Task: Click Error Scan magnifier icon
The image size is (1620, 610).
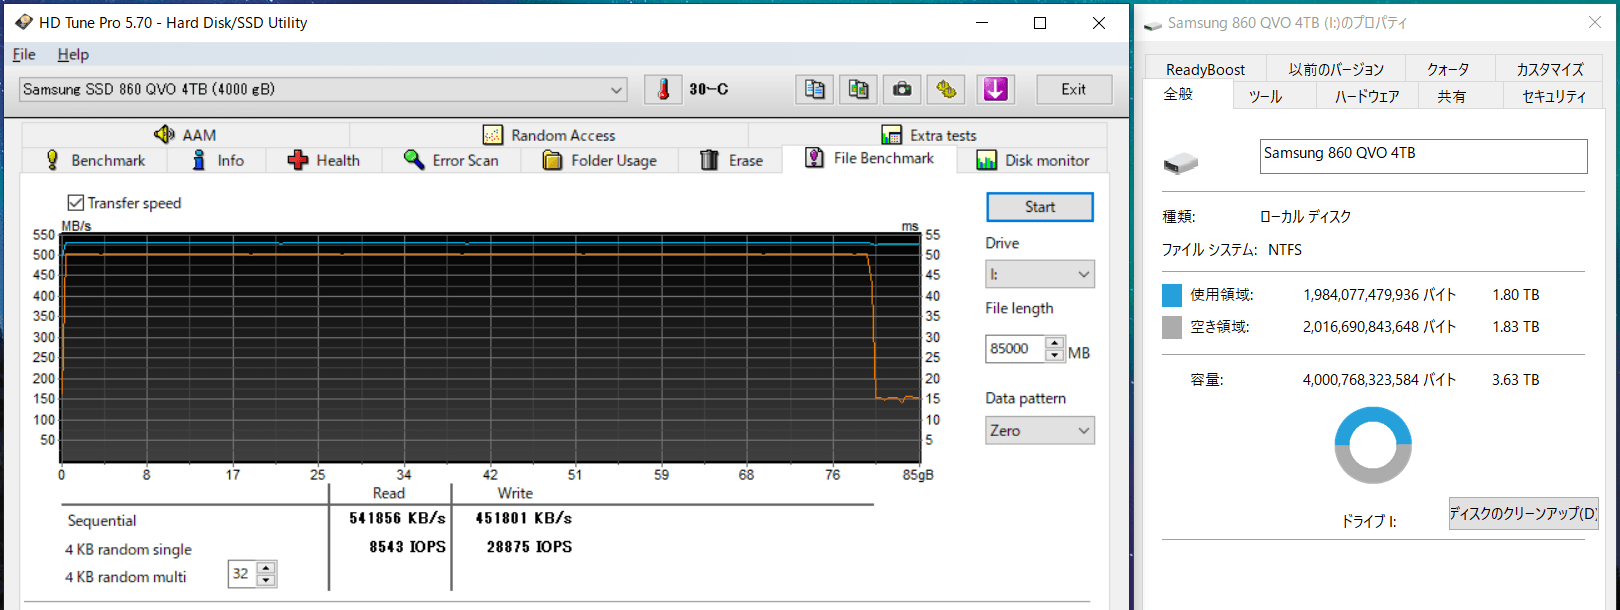Action: (x=414, y=160)
